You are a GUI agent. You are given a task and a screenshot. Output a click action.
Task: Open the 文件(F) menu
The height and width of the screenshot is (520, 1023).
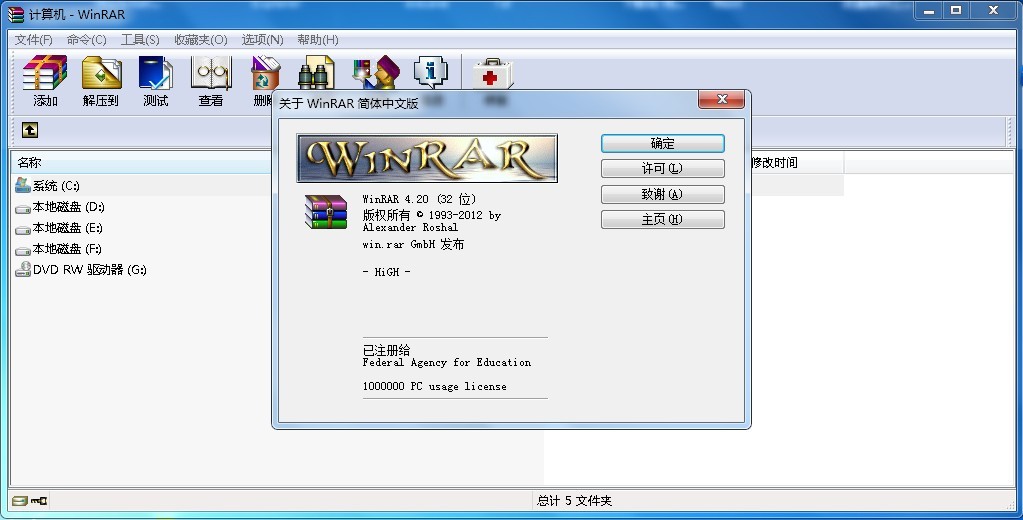(33, 40)
